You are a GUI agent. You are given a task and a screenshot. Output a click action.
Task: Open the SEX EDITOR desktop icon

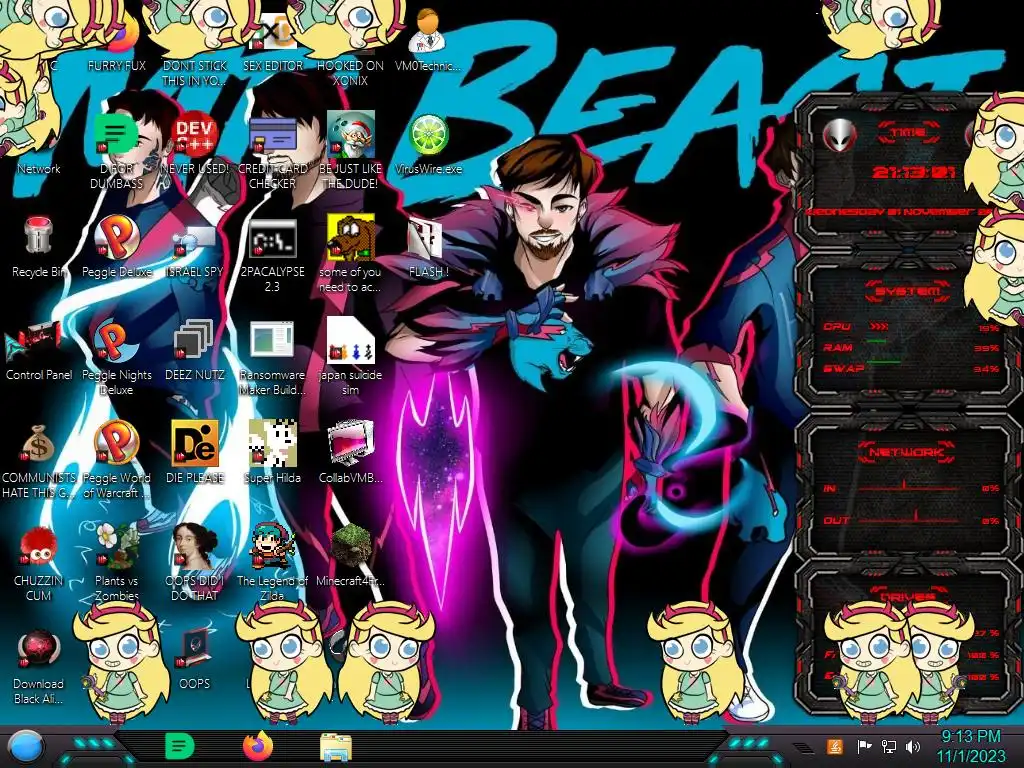pos(272,42)
